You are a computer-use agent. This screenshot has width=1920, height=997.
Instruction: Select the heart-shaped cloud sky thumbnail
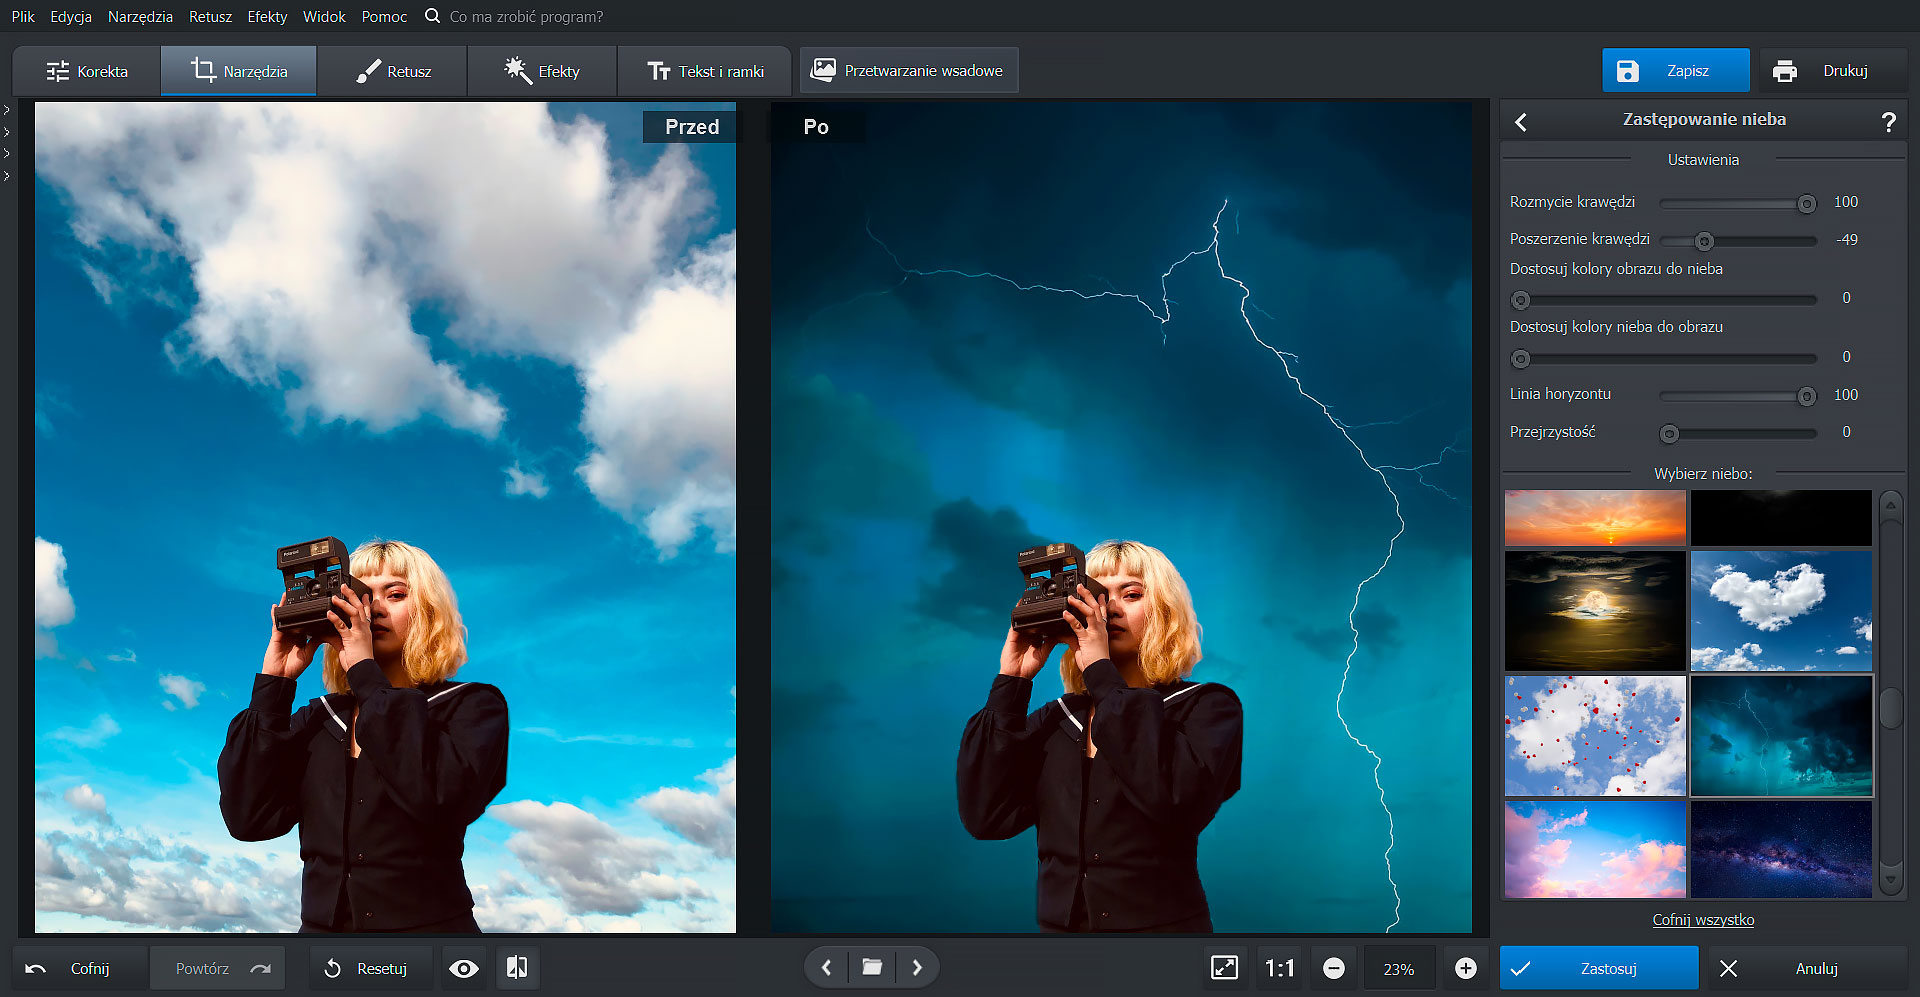[x=1781, y=610]
